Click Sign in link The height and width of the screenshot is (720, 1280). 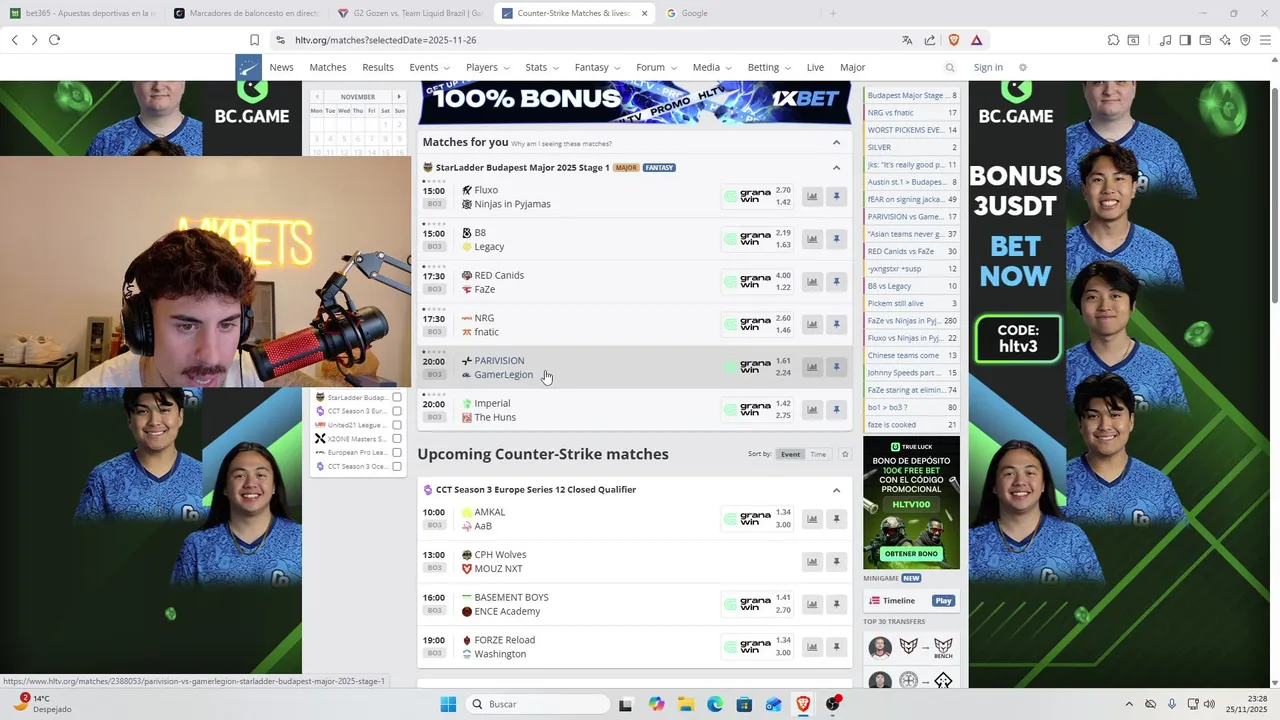click(988, 67)
